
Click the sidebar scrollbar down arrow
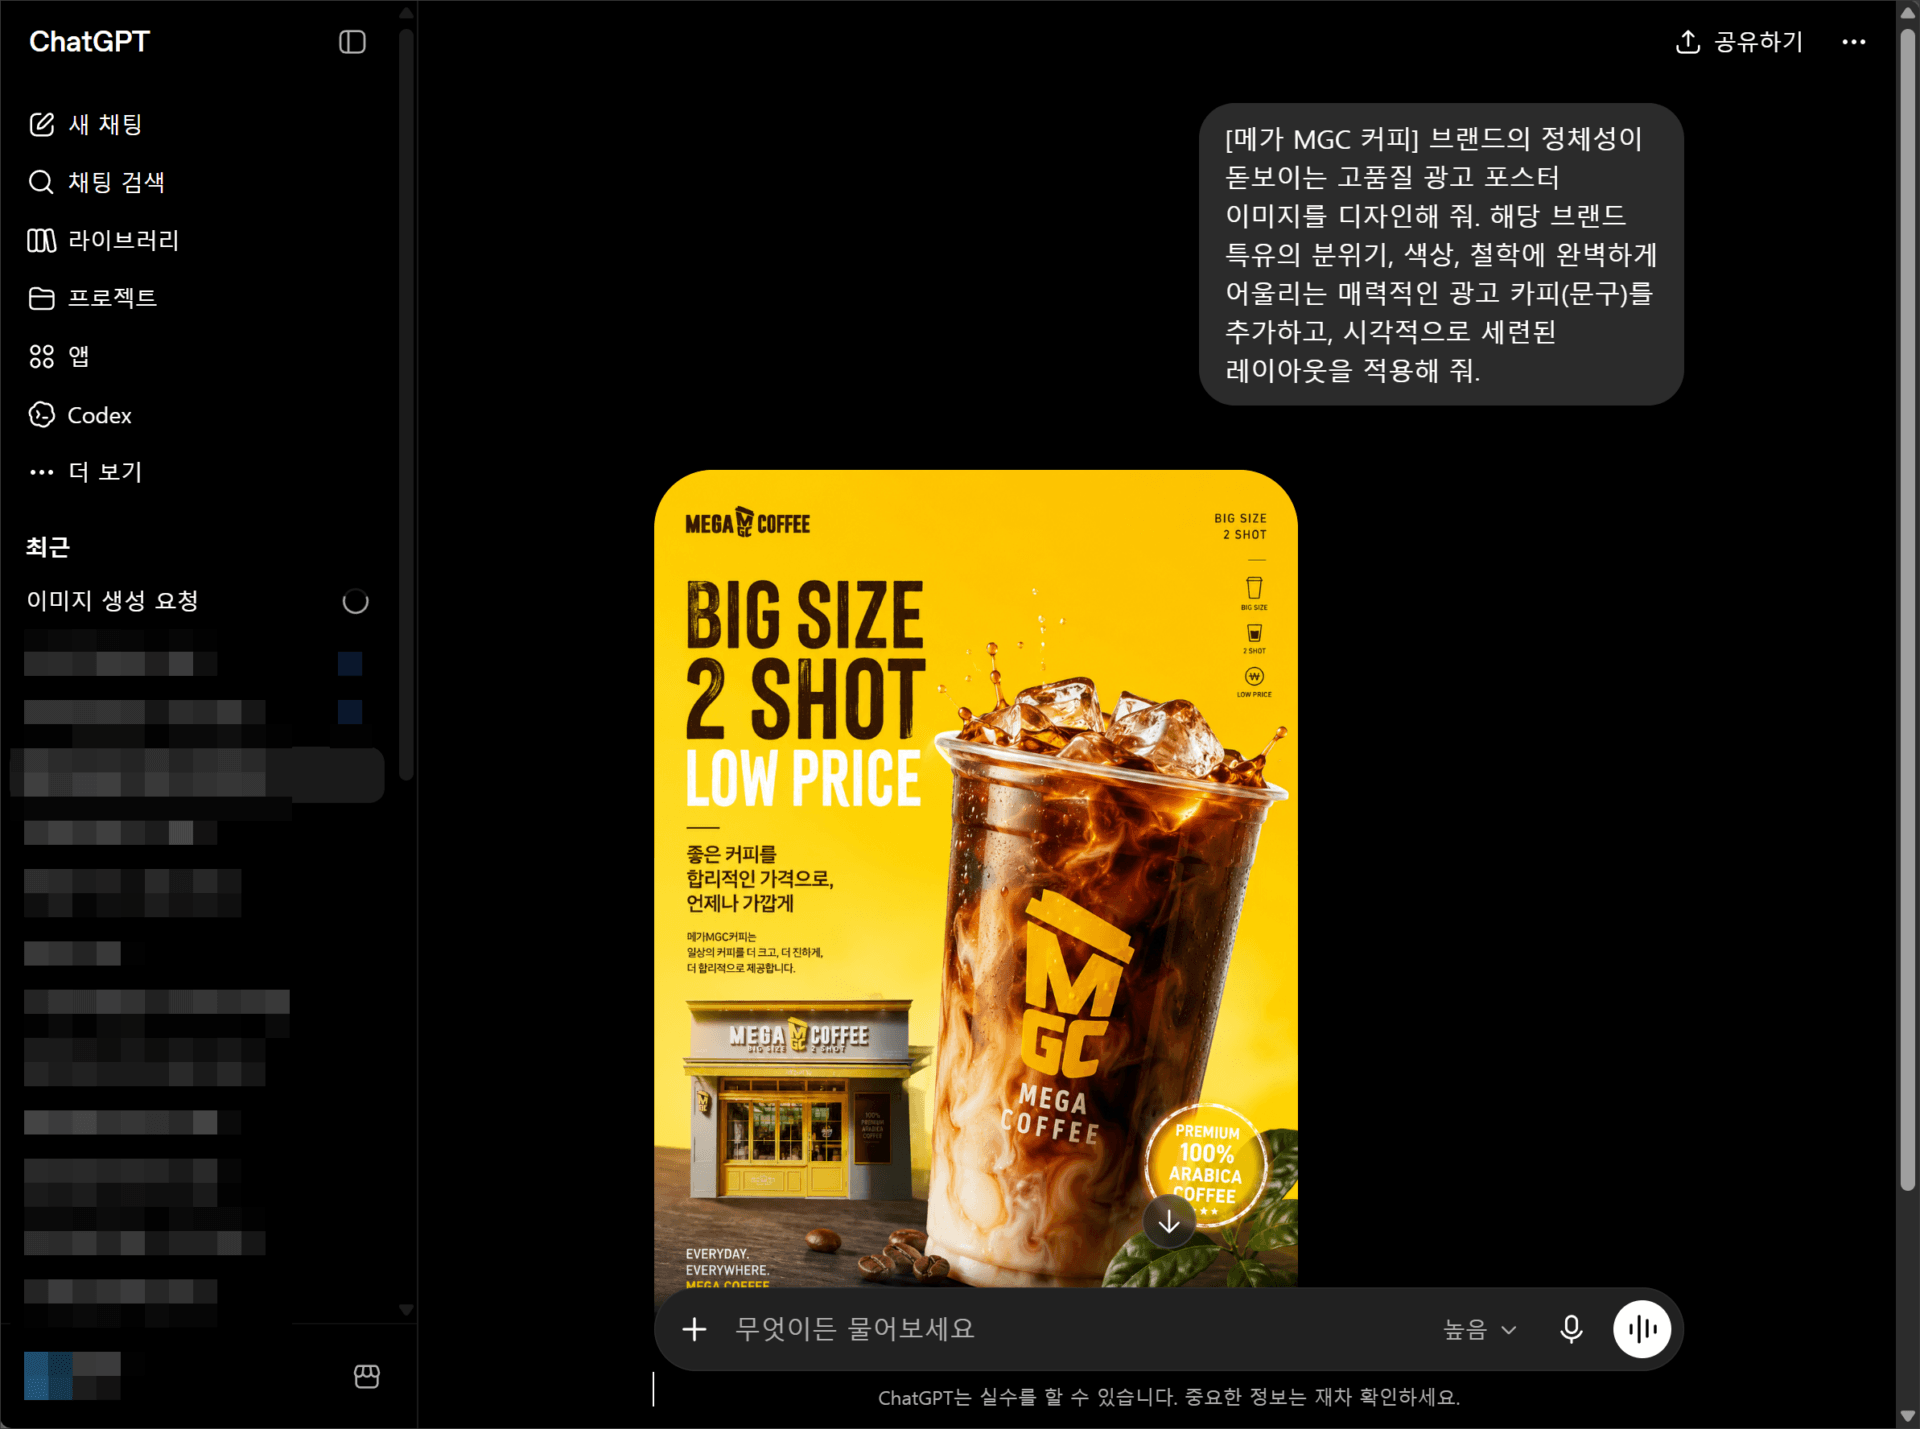pos(406,1309)
